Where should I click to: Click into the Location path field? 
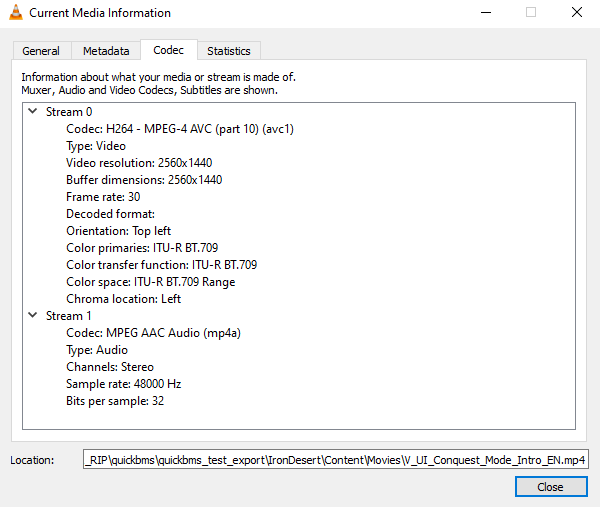tap(336, 460)
